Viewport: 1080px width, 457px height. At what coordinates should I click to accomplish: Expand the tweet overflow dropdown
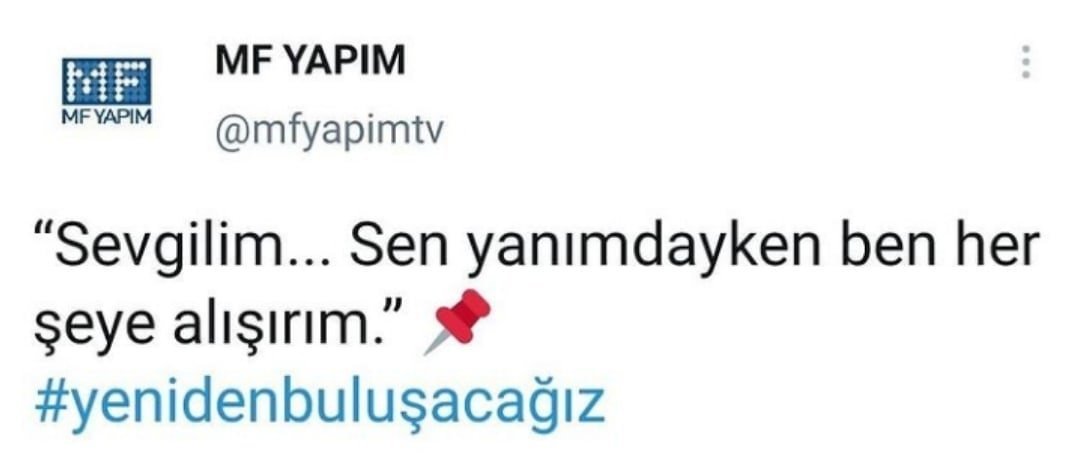click(1026, 62)
